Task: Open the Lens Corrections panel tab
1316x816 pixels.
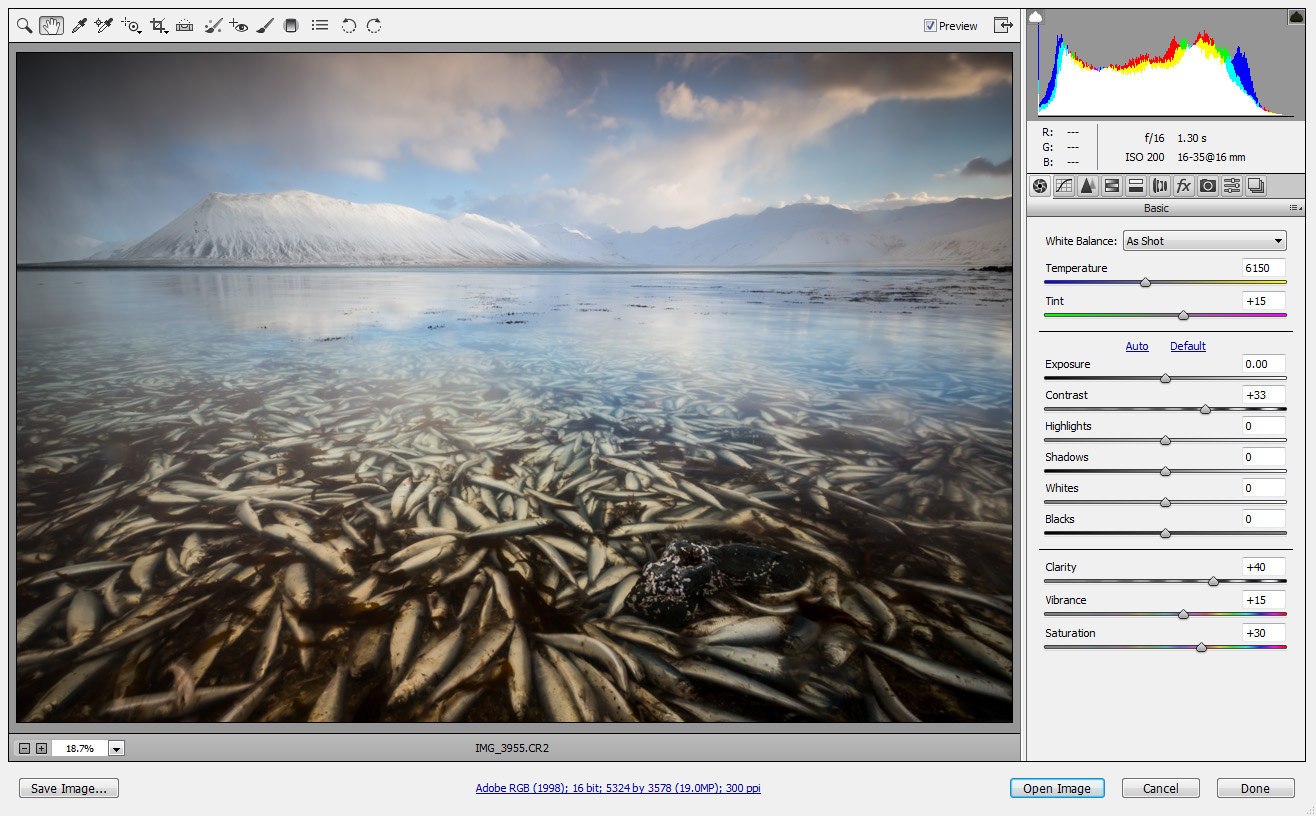Action: 1160,185
